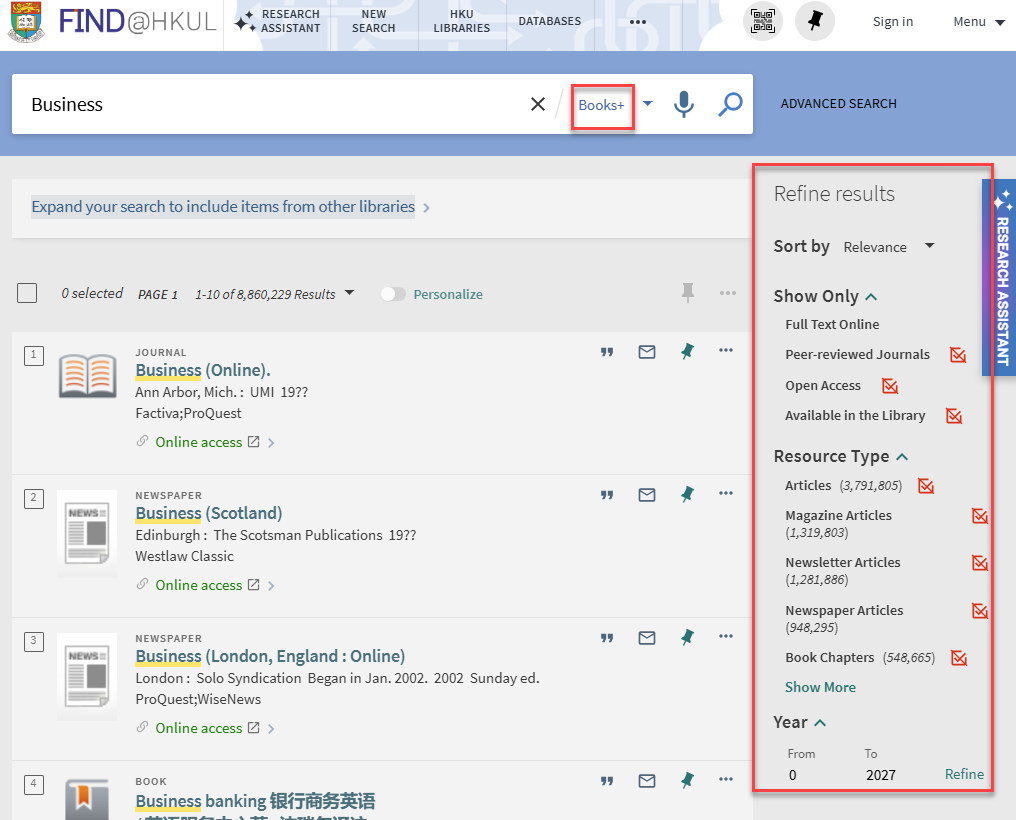
Task: Switch to the DATABASES tab
Action: click(550, 20)
